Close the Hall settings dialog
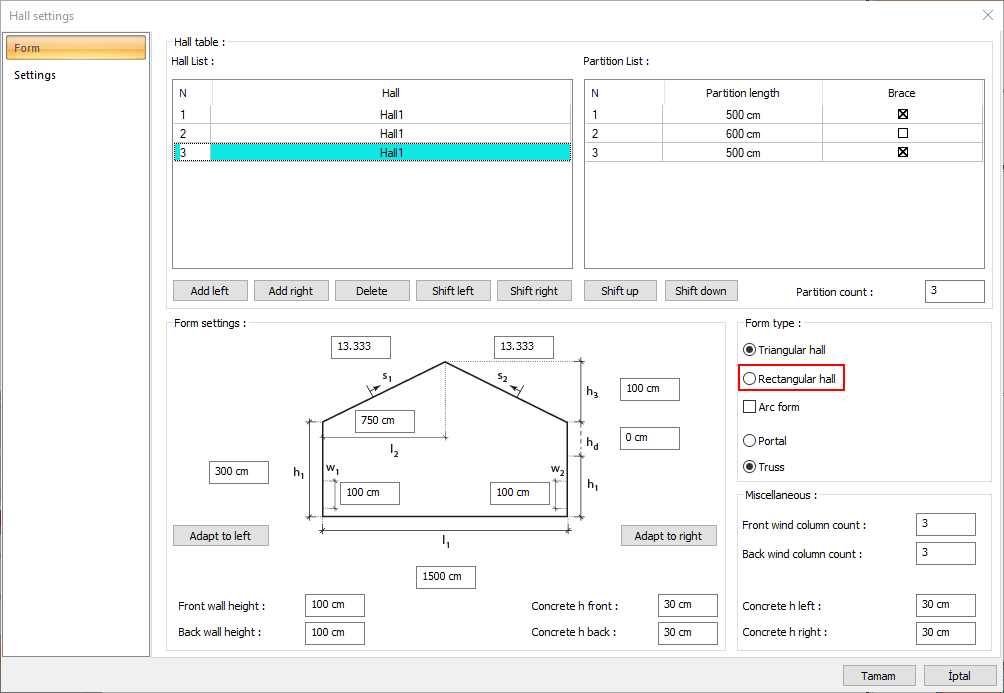1004x693 pixels. [x=988, y=15]
